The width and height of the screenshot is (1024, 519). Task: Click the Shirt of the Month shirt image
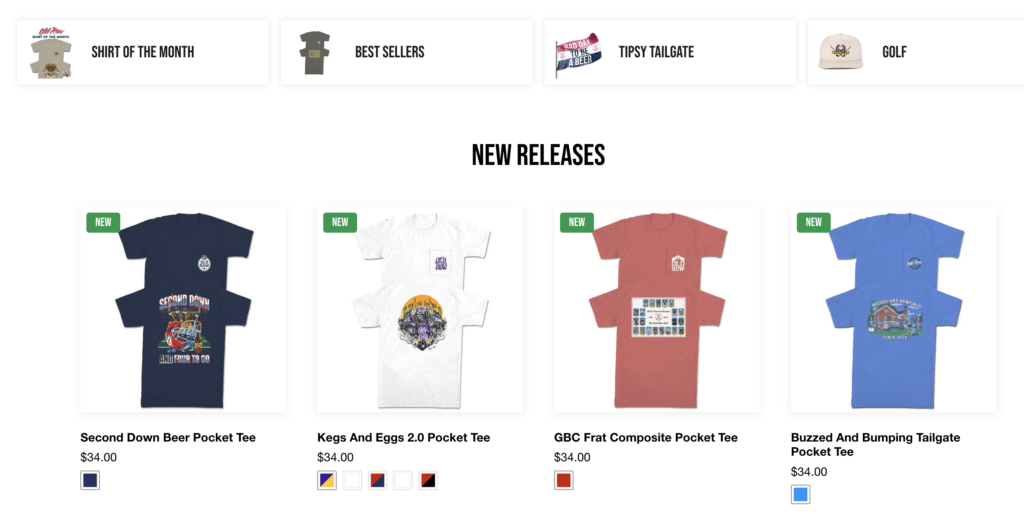[x=50, y=53]
